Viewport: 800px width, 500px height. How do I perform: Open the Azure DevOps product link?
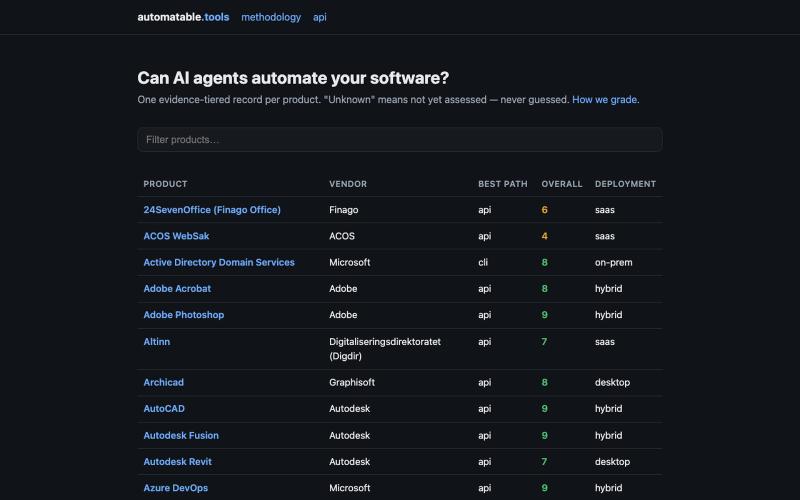[x=176, y=488]
